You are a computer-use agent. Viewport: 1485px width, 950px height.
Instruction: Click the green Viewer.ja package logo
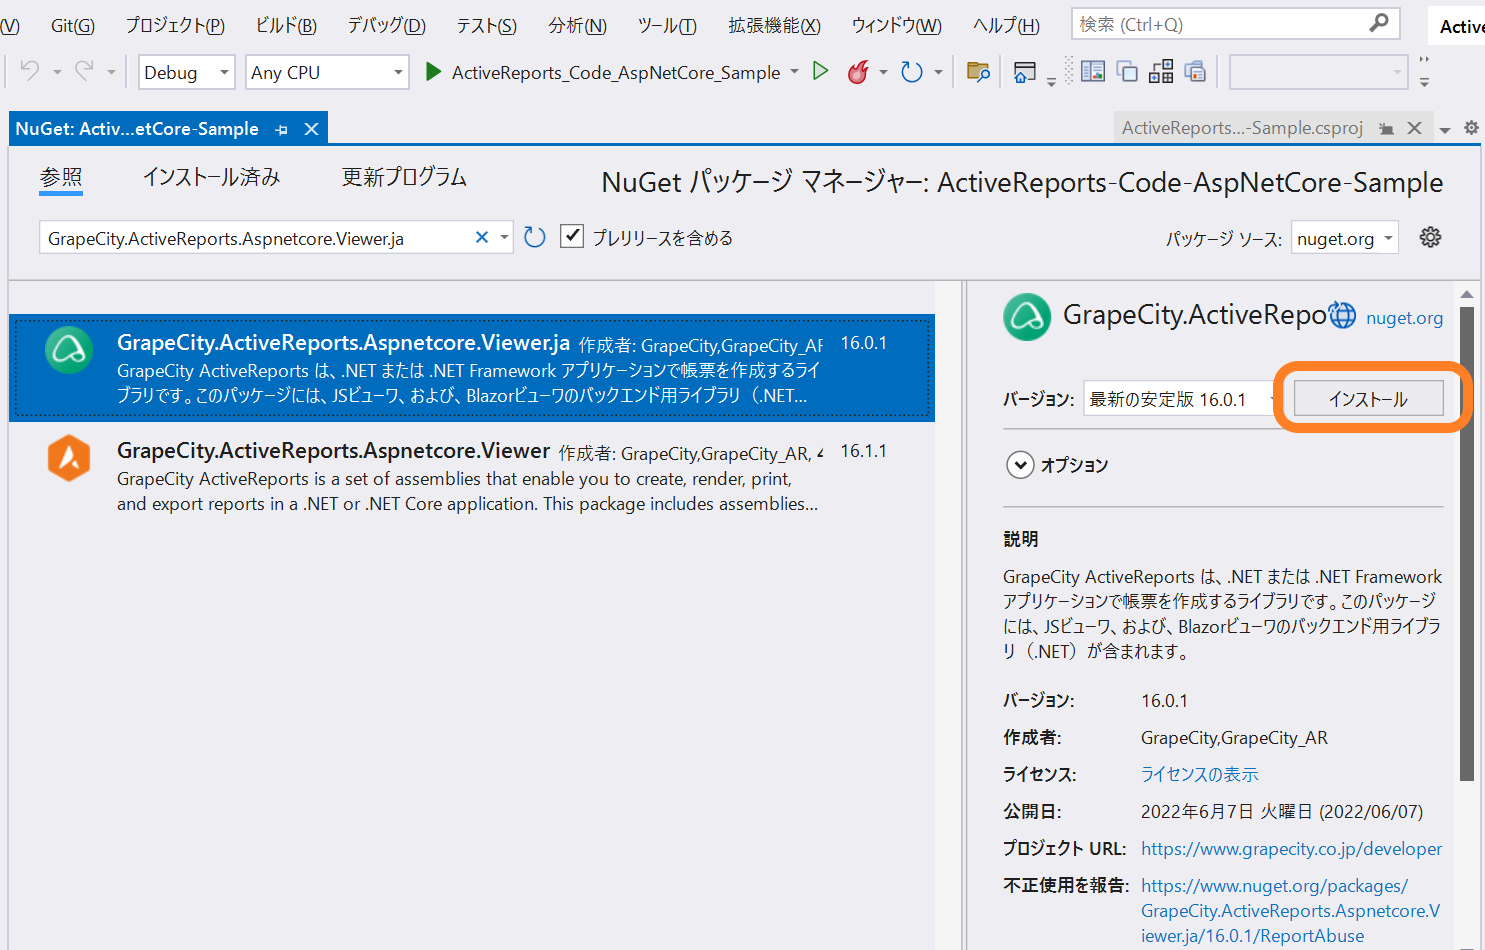click(x=69, y=350)
